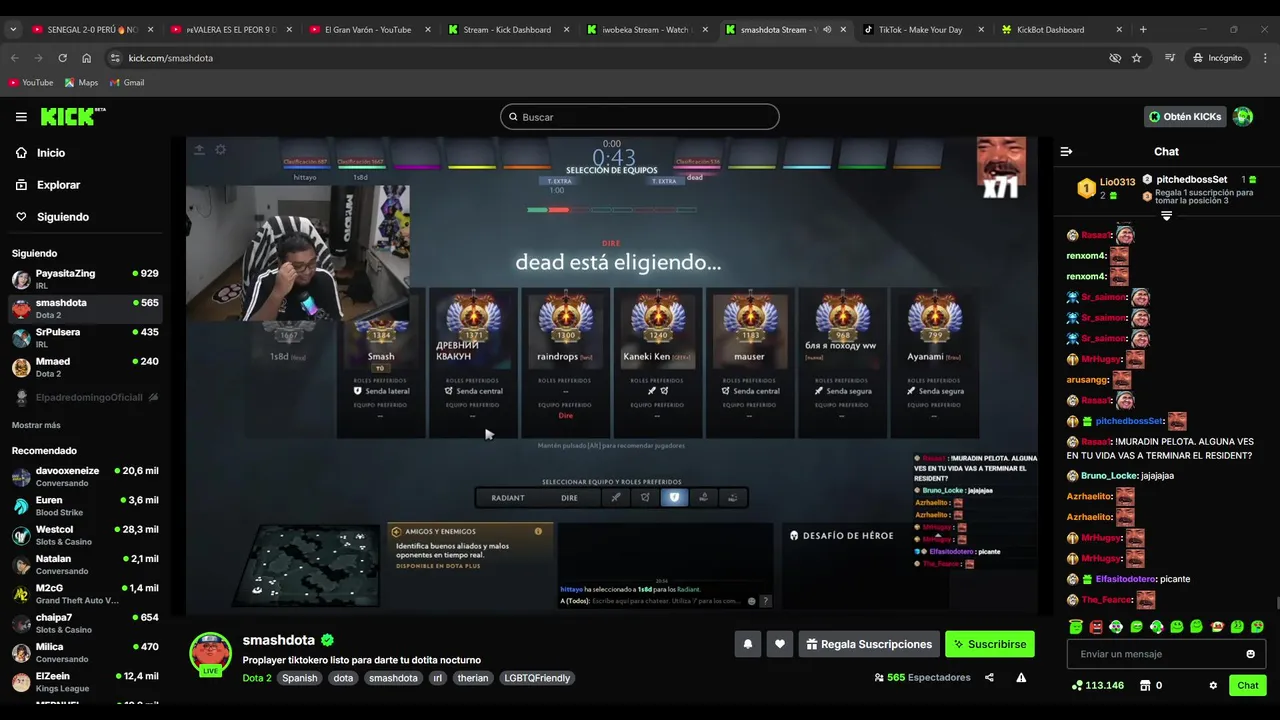Click the Buscar search field

tap(640, 117)
